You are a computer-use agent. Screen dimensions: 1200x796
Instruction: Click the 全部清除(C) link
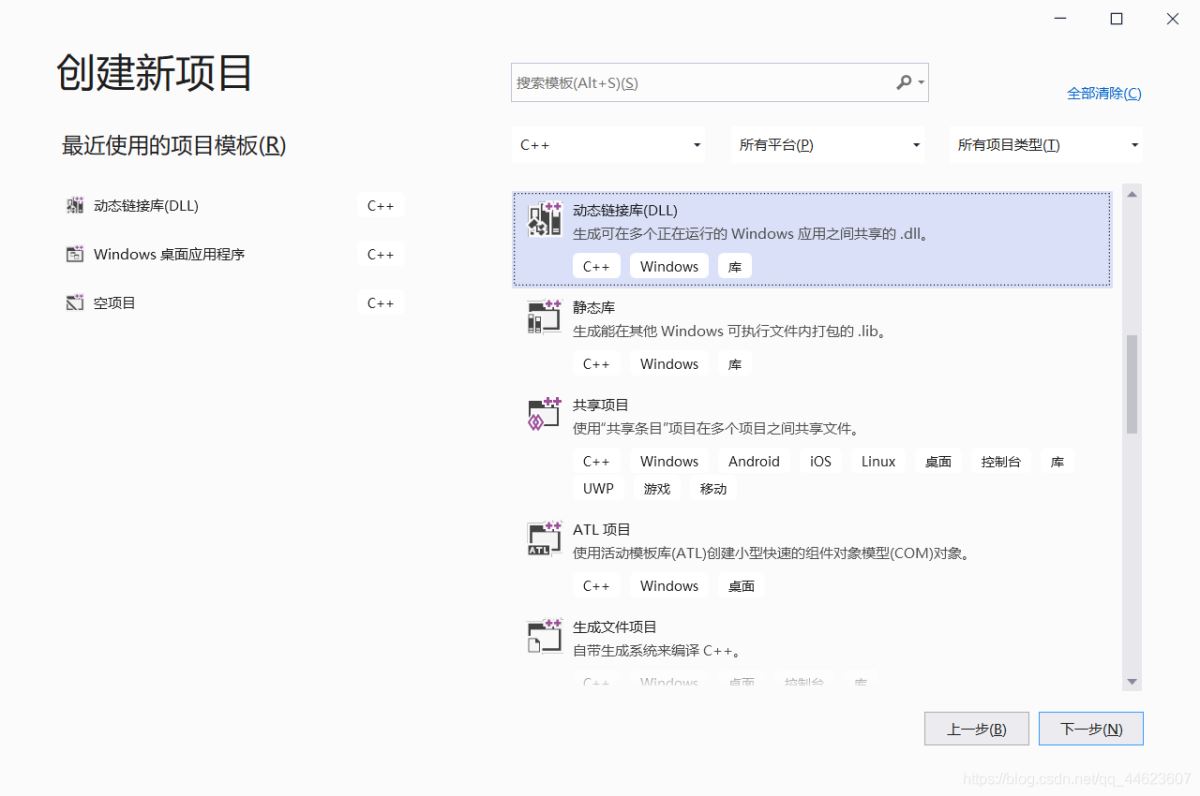coord(1103,93)
